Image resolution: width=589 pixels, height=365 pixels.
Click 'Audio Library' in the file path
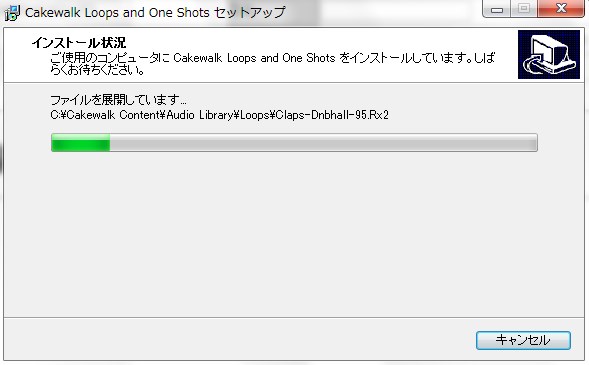[200, 115]
